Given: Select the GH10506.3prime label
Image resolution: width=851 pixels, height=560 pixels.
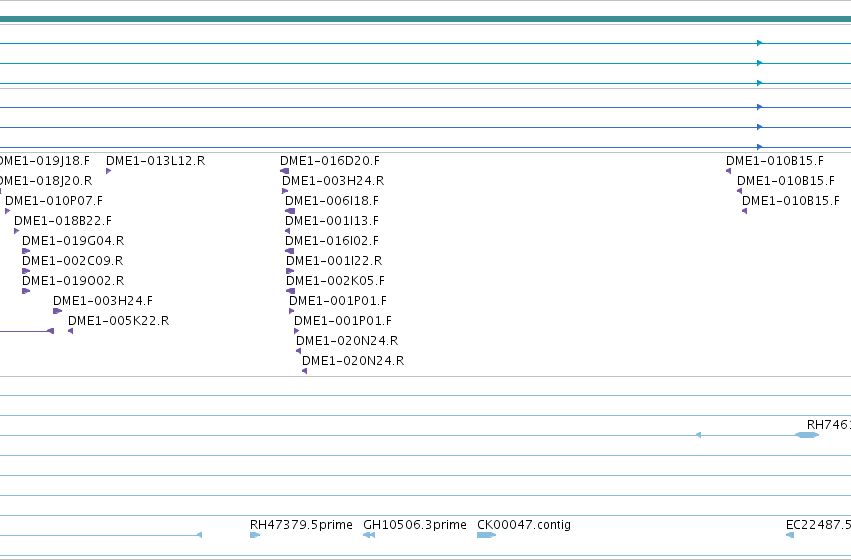Looking at the screenshot, I should 415,525.
